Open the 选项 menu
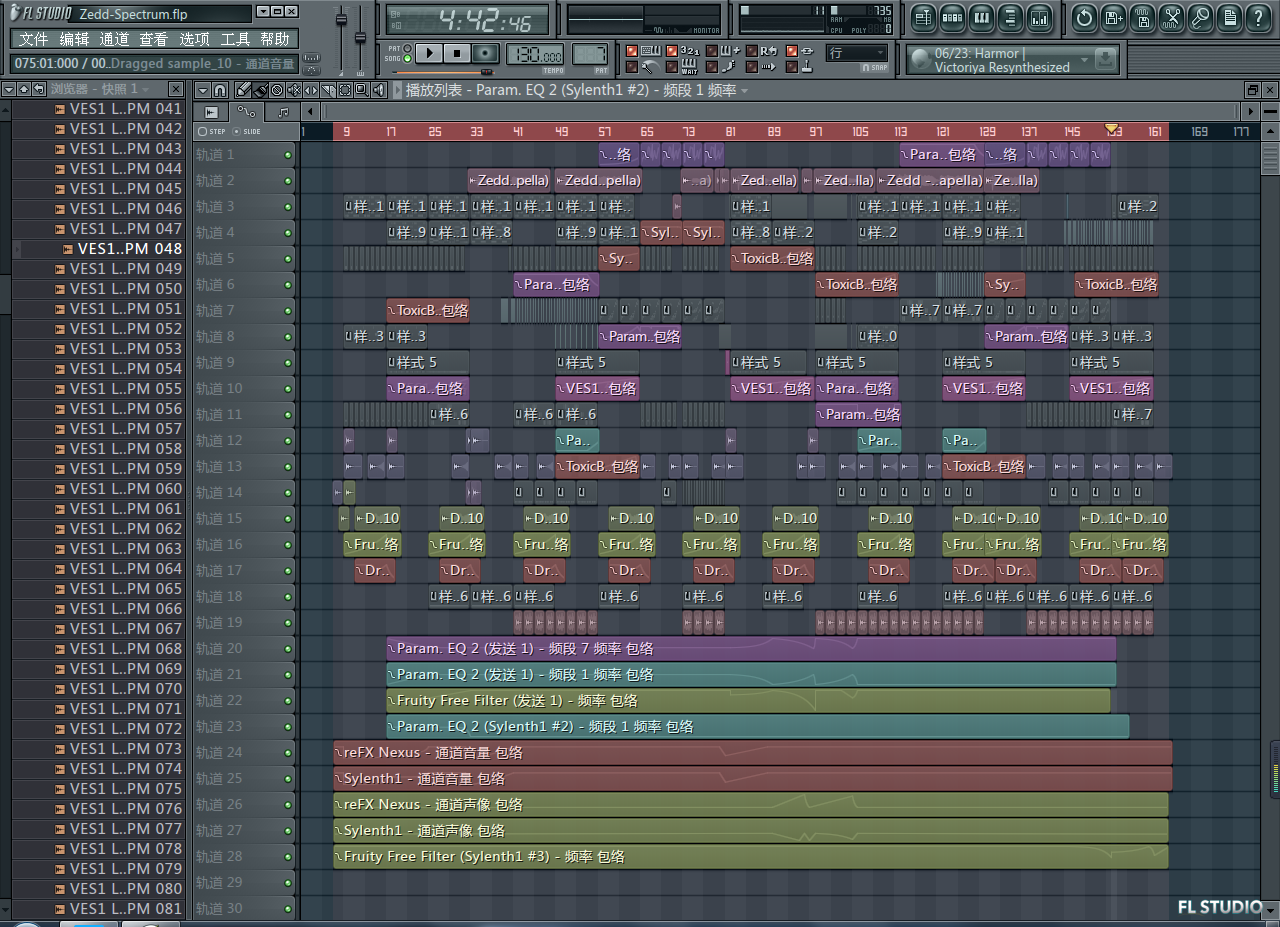 pyautogui.click(x=194, y=39)
